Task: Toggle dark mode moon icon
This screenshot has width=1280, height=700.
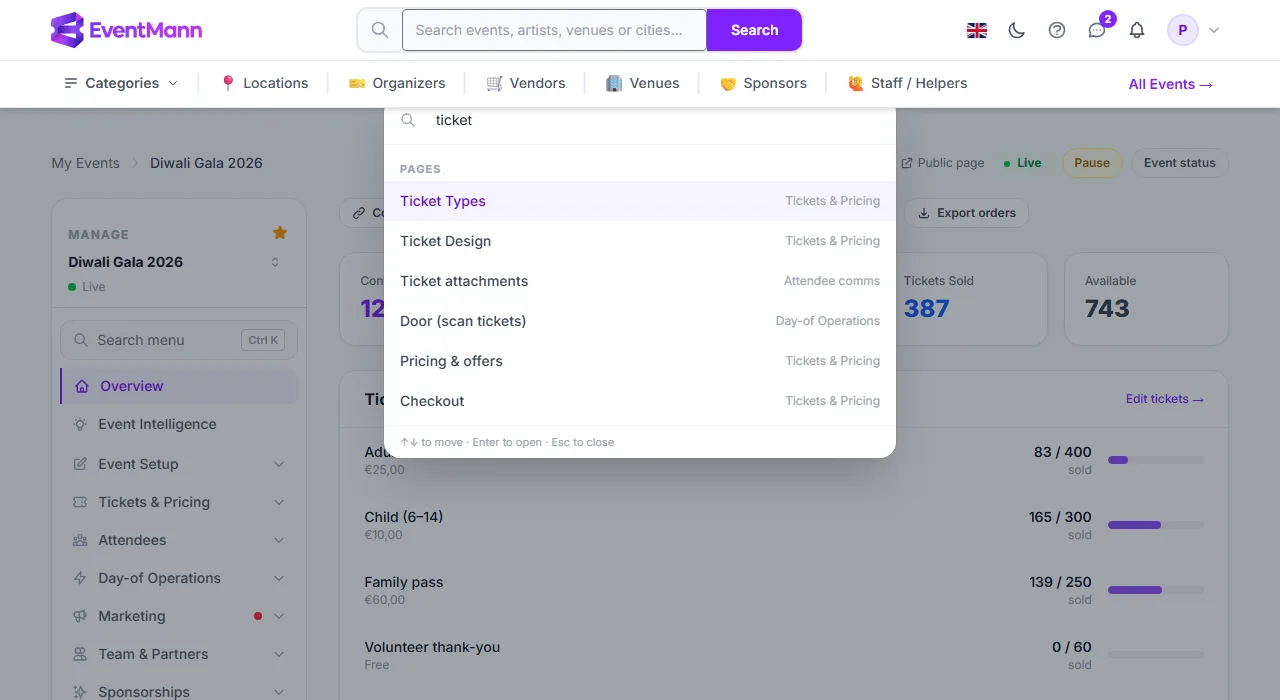Action: (1017, 31)
